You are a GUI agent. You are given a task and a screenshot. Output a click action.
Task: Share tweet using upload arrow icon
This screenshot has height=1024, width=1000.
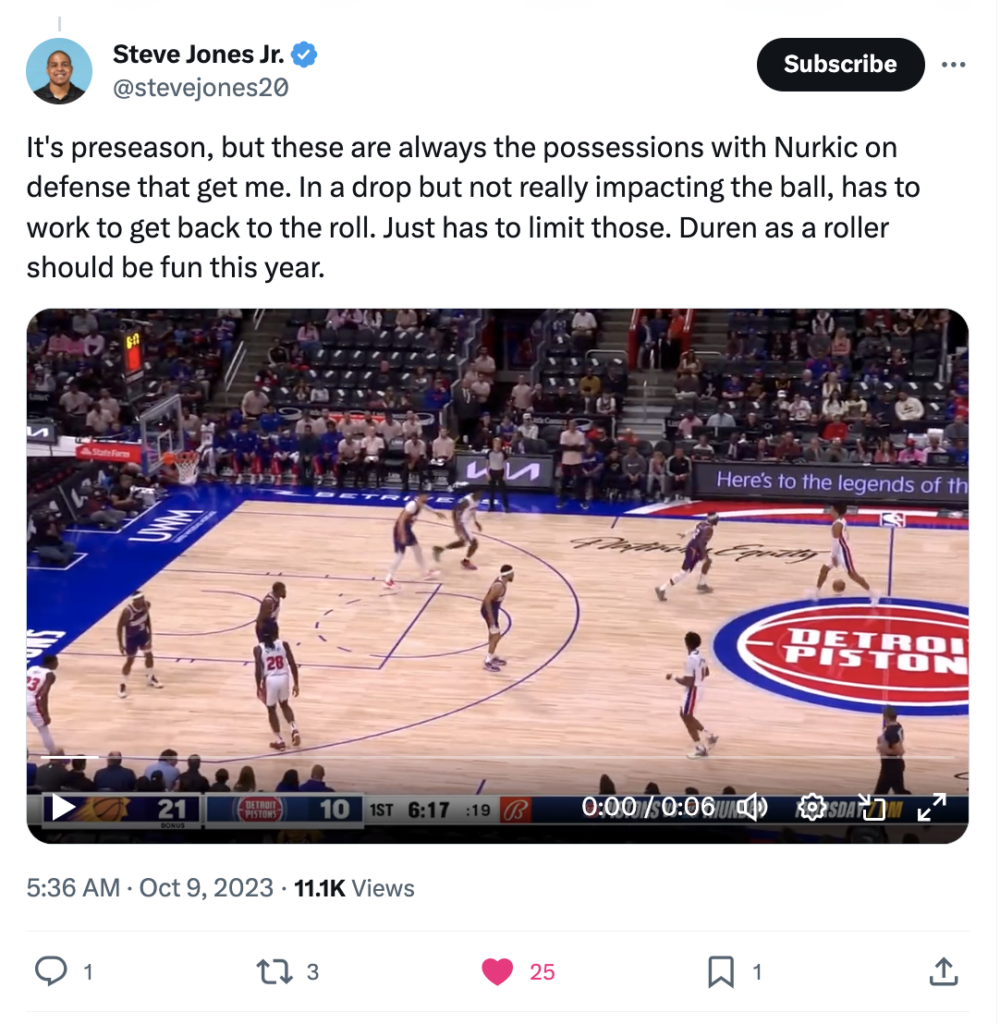[944, 972]
